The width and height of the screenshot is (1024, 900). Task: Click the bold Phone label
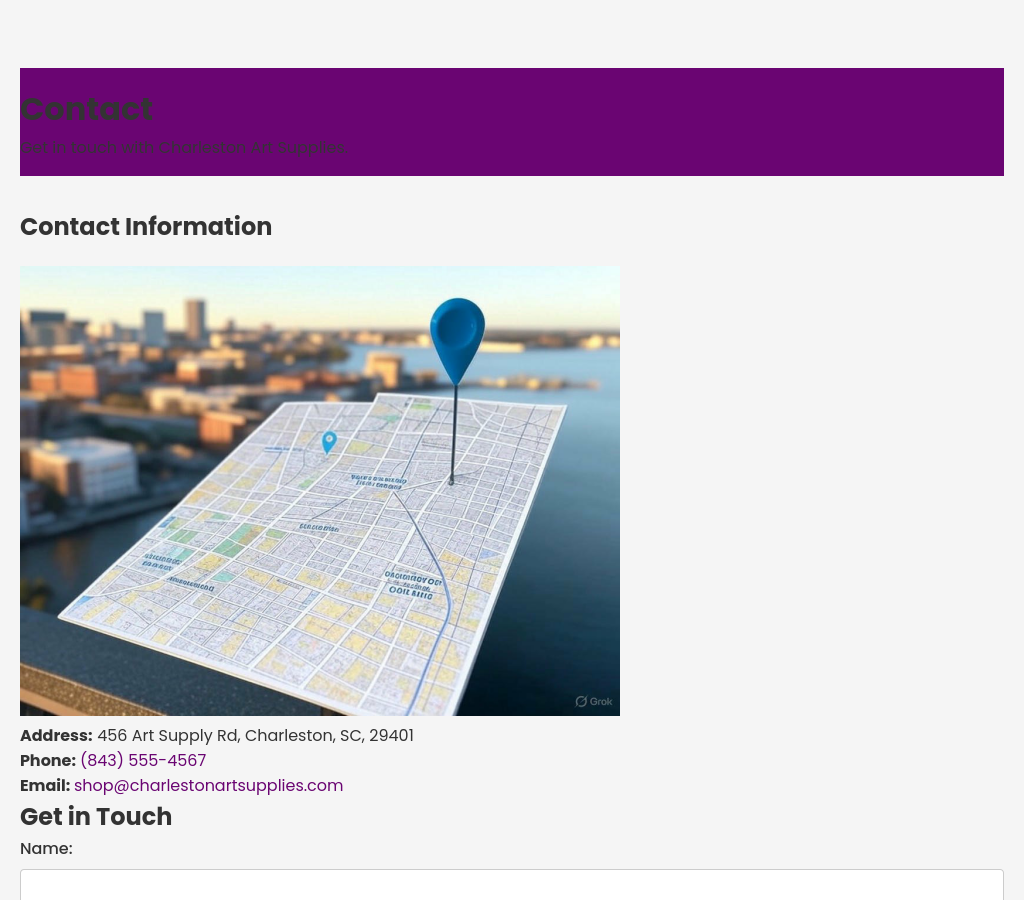[x=48, y=760]
